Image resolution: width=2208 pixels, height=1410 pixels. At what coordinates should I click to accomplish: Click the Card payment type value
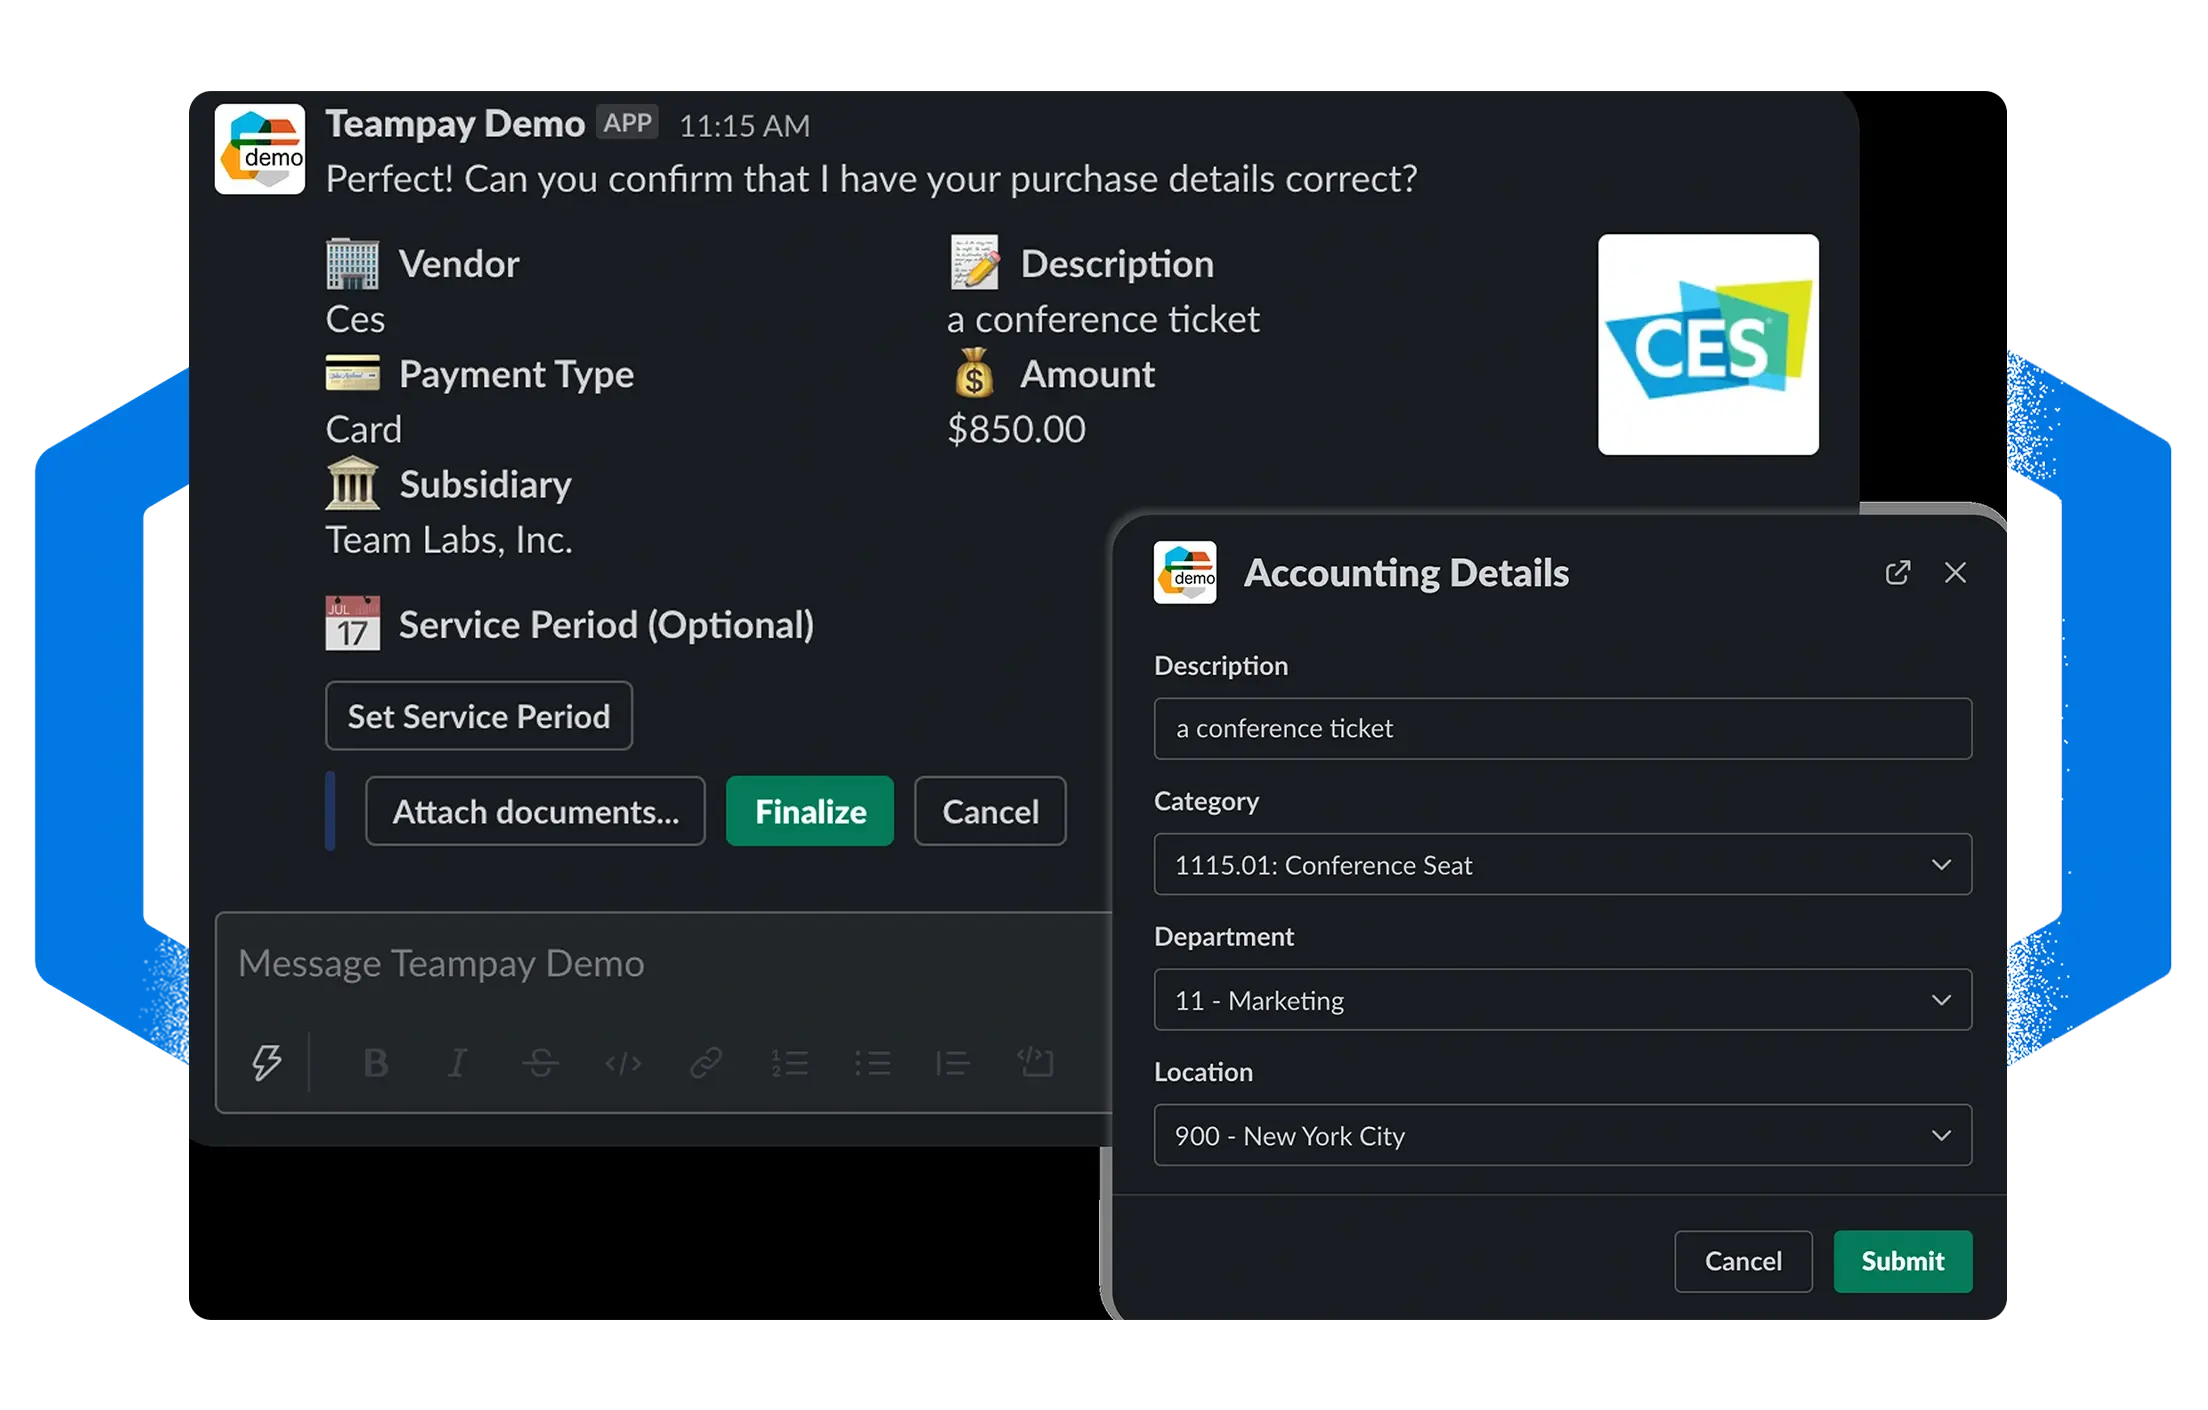click(363, 430)
